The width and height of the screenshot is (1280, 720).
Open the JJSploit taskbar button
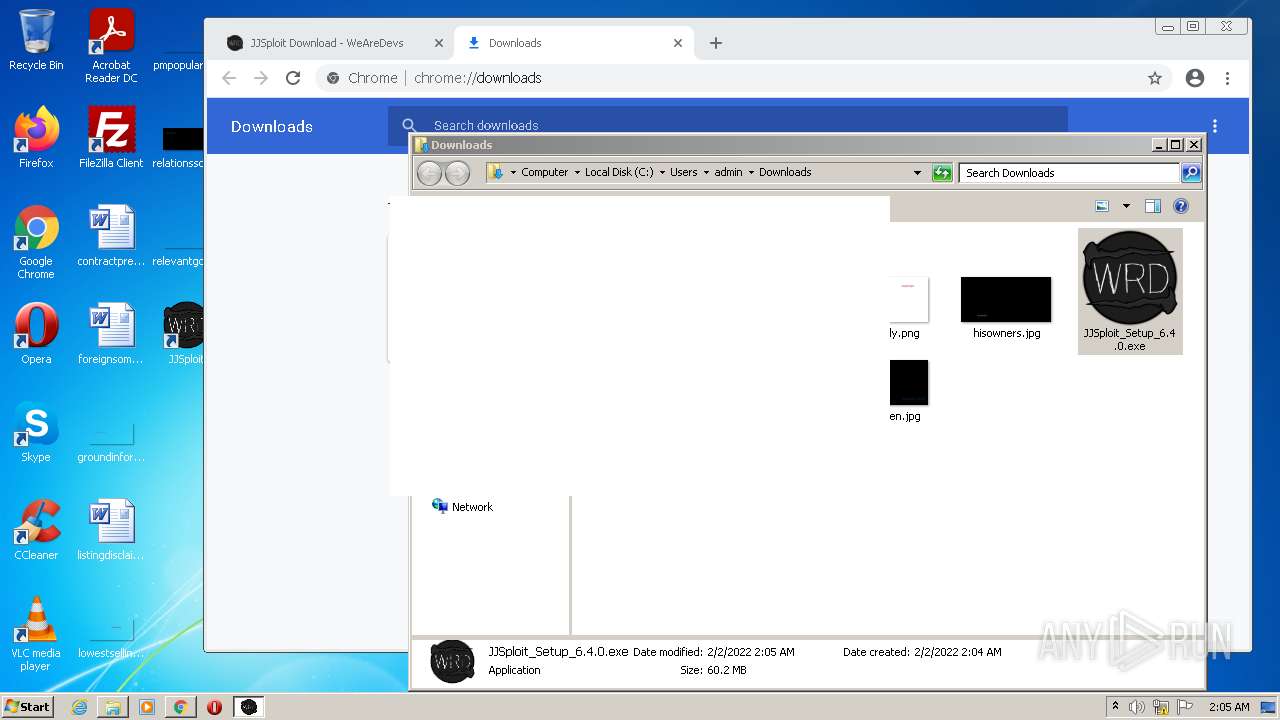(249, 707)
